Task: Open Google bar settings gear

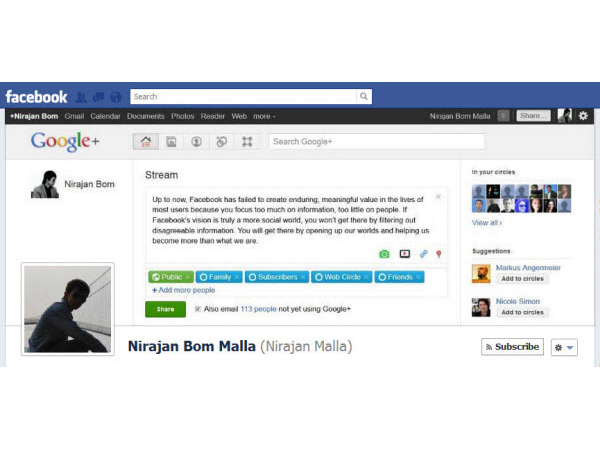Action: point(583,116)
